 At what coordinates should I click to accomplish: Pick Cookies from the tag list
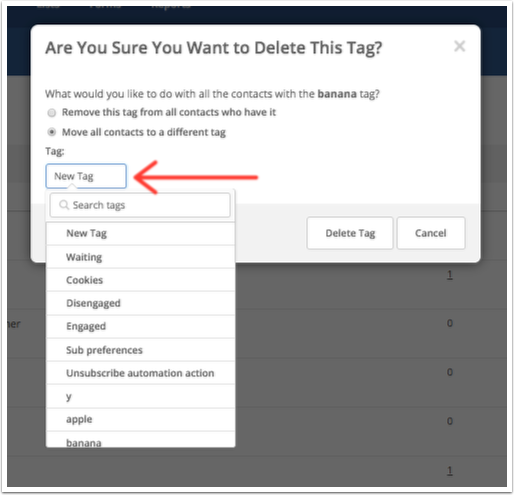pos(140,280)
